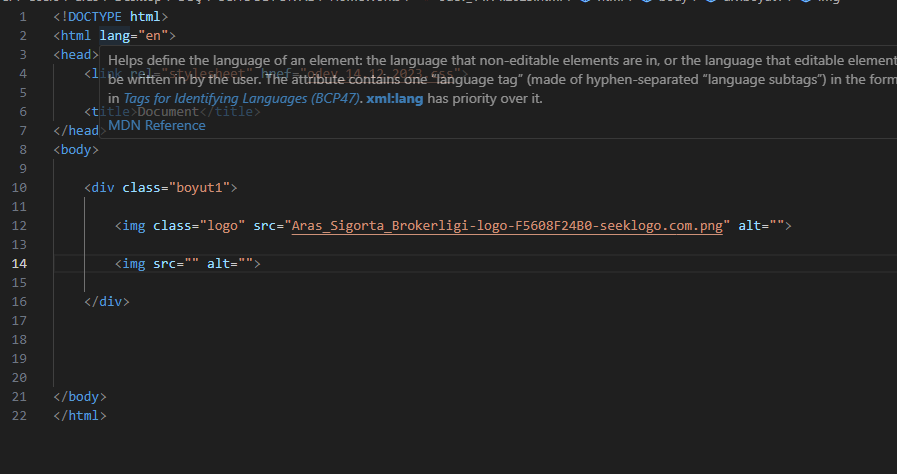This screenshot has width=897, height=474.
Task: Click the closing div tag
Action: [107, 301]
